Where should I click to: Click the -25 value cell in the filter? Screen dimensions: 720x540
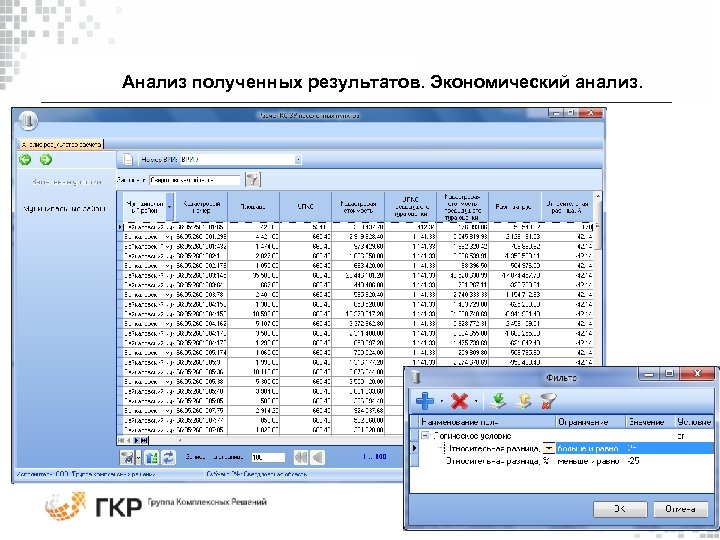[x=650, y=461]
